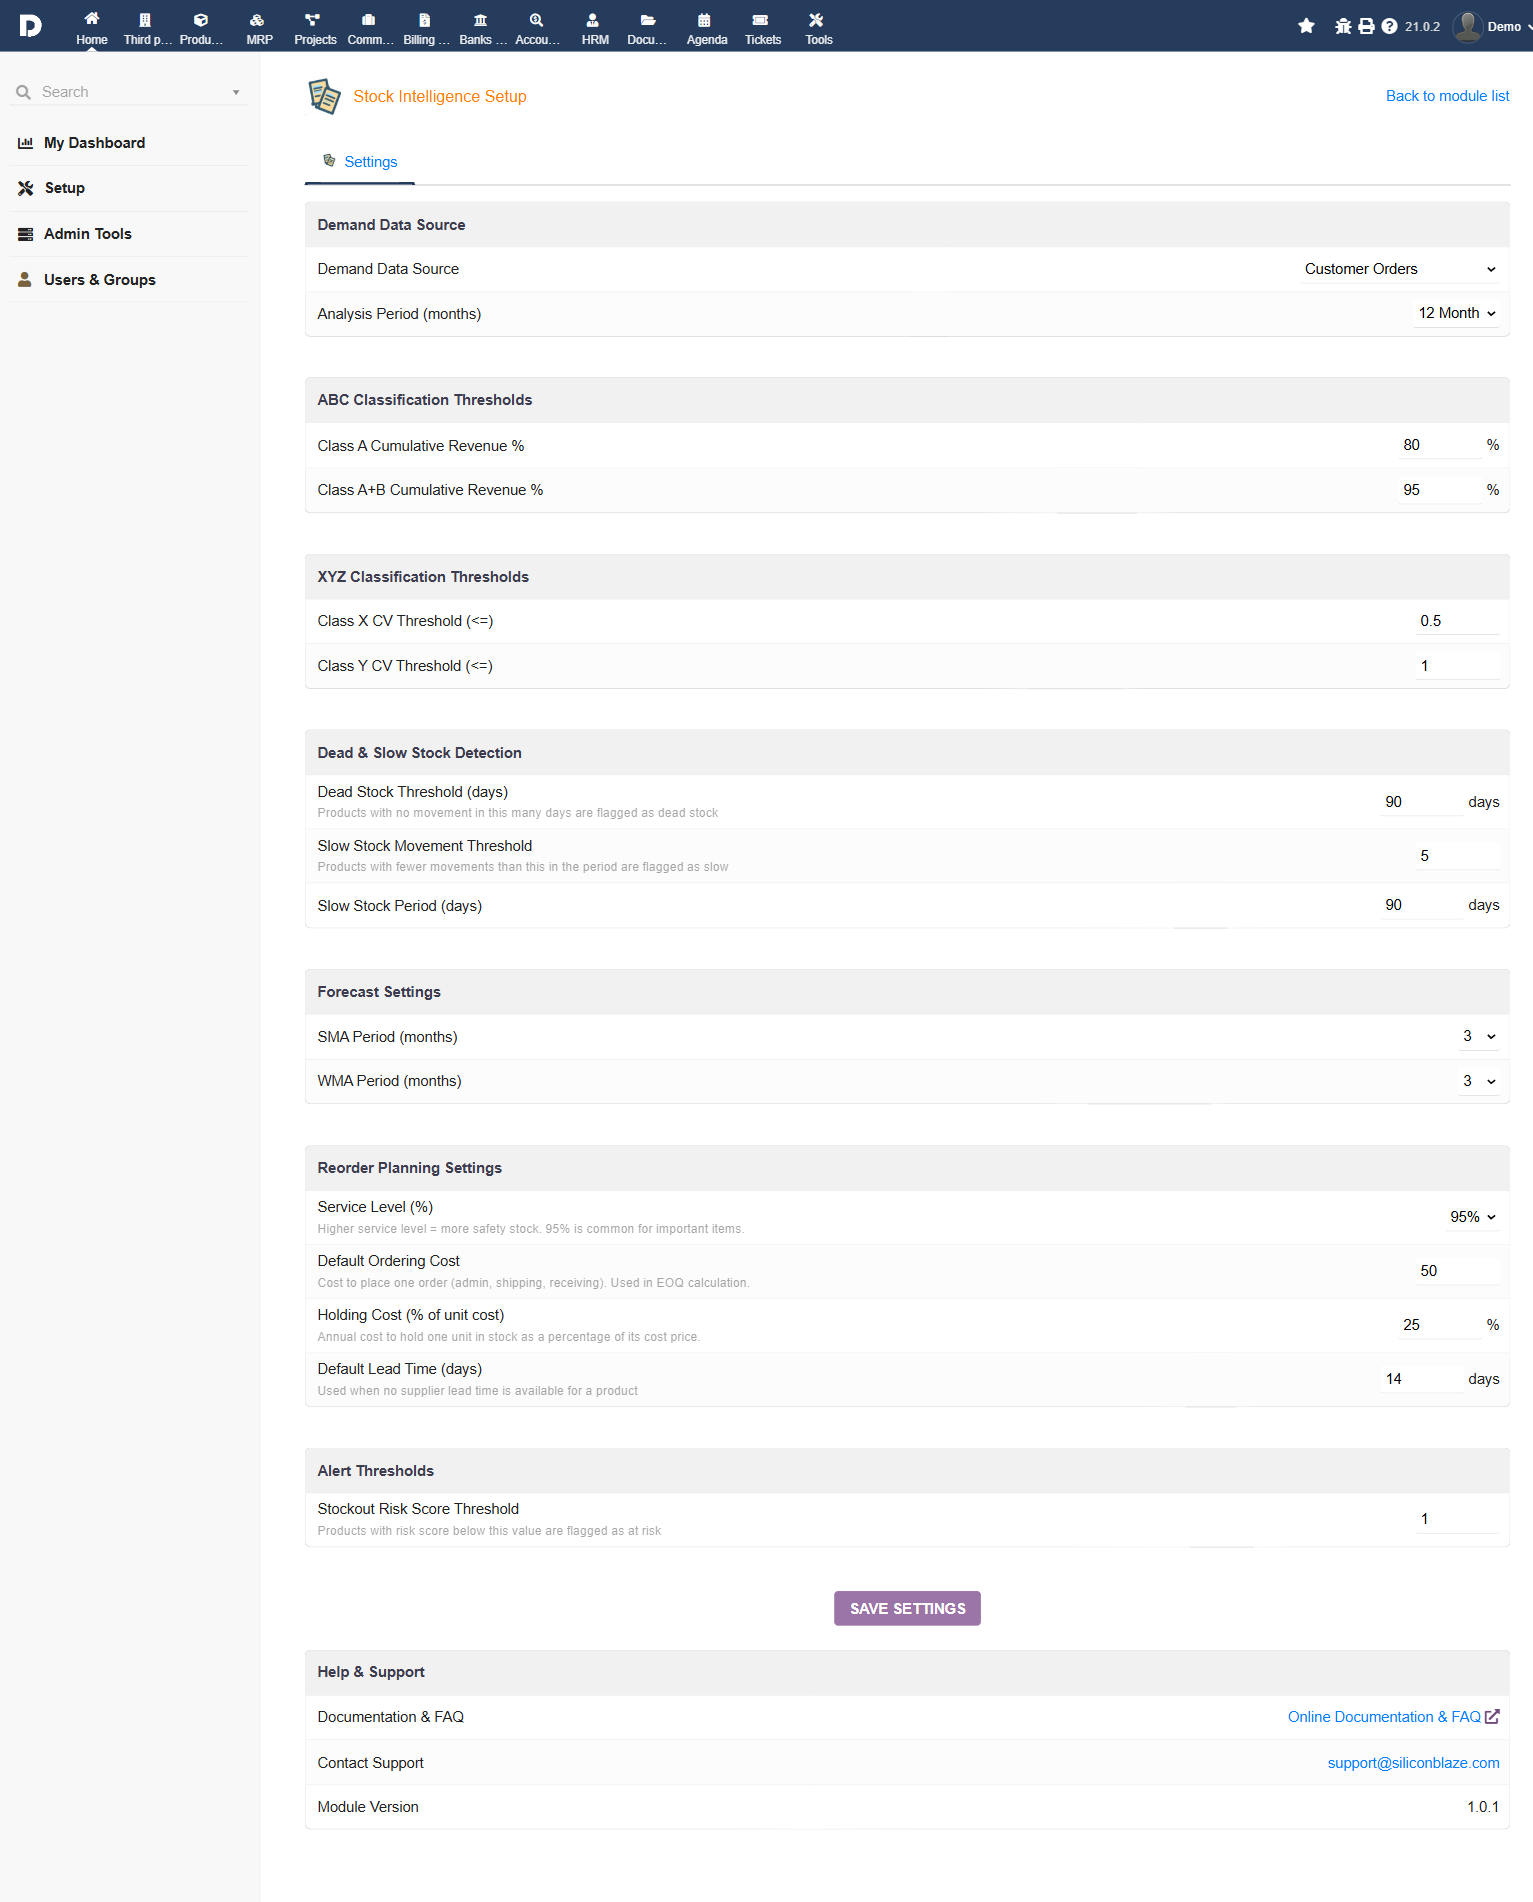Follow the Back to module list link
Image resolution: width=1533 pixels, height=1902 pixels.
pyautogui.click(x=1447, y=96)
